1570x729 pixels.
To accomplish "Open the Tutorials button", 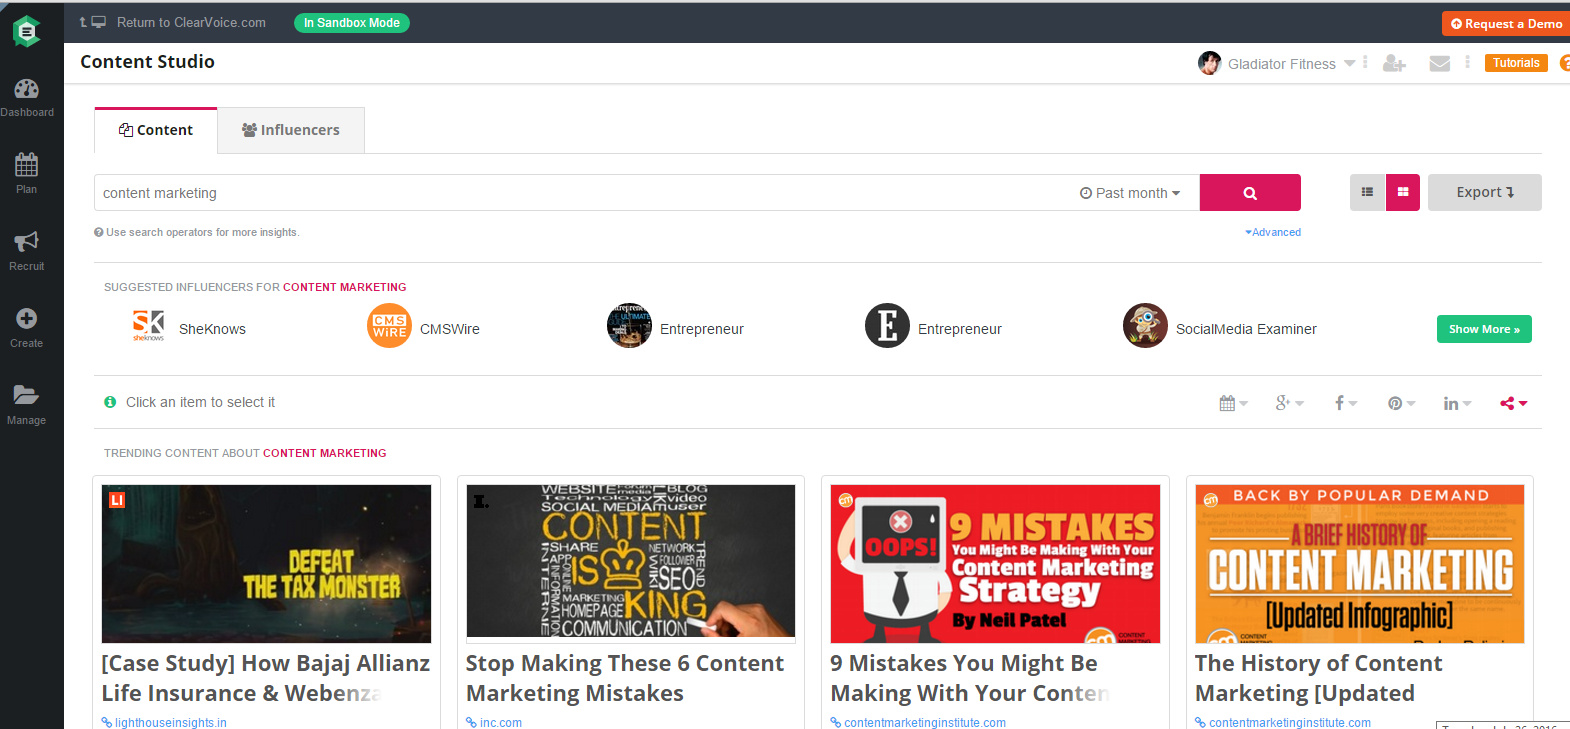I will click(x=1516, y=63).
